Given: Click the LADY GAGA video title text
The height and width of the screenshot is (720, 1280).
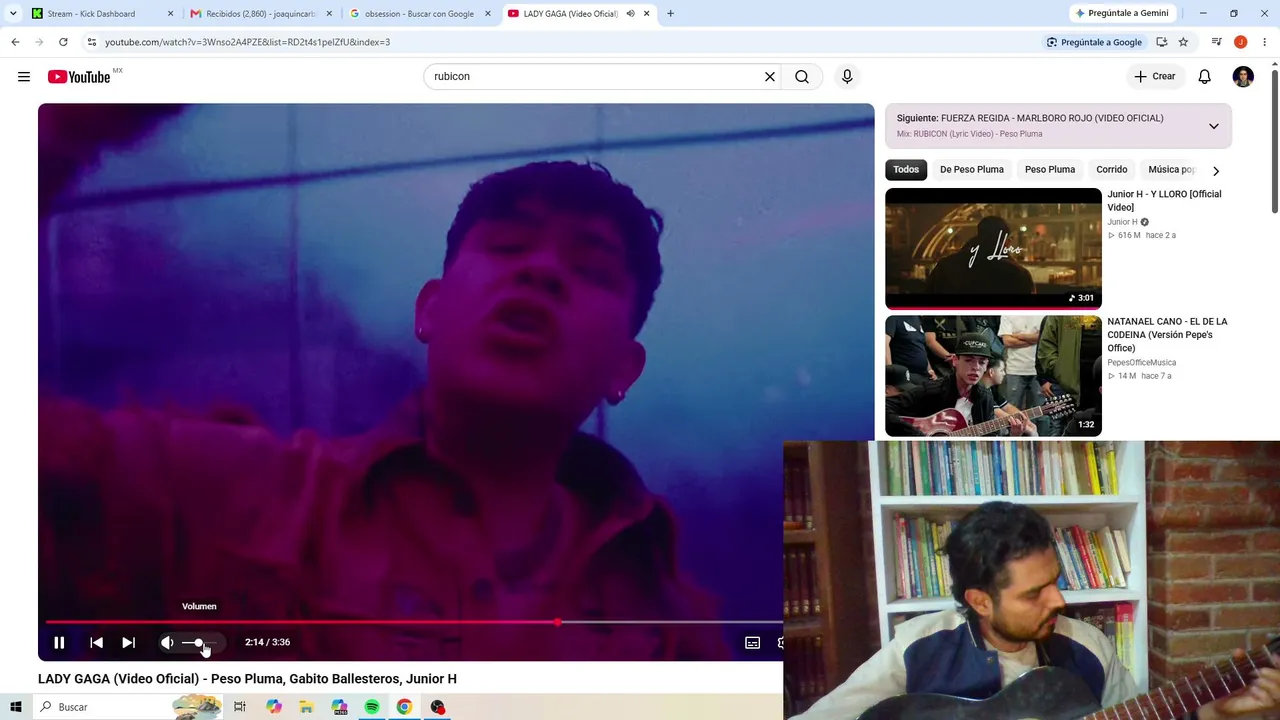Looking at the screenshot, I should [247, 679].
